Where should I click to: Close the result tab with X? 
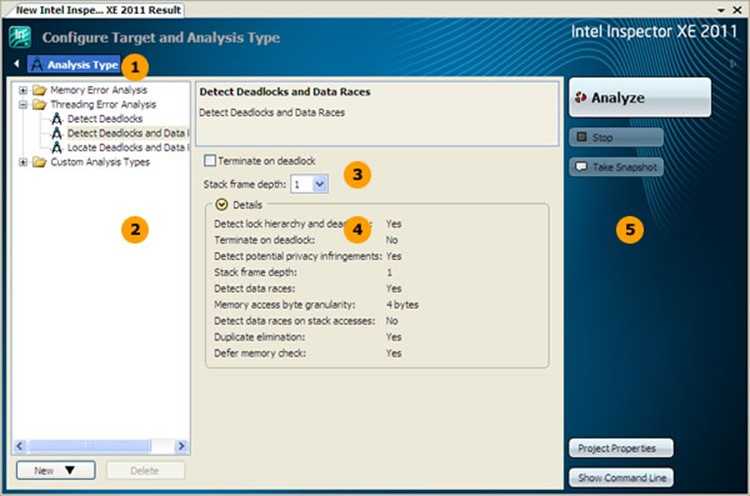pos(737,10)
